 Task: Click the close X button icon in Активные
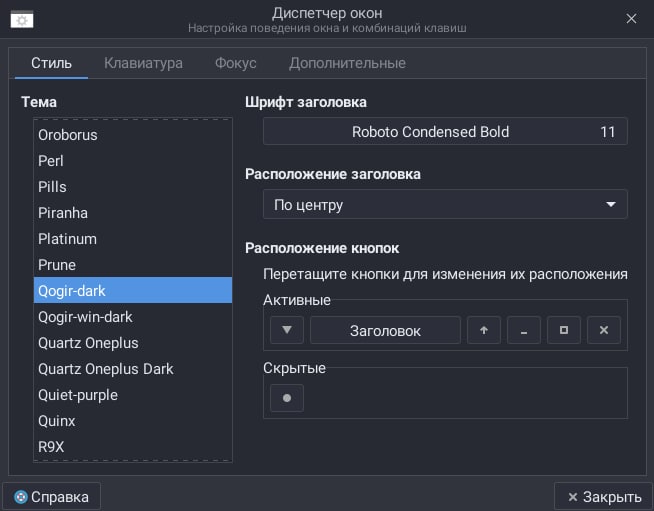coord(604,330)
